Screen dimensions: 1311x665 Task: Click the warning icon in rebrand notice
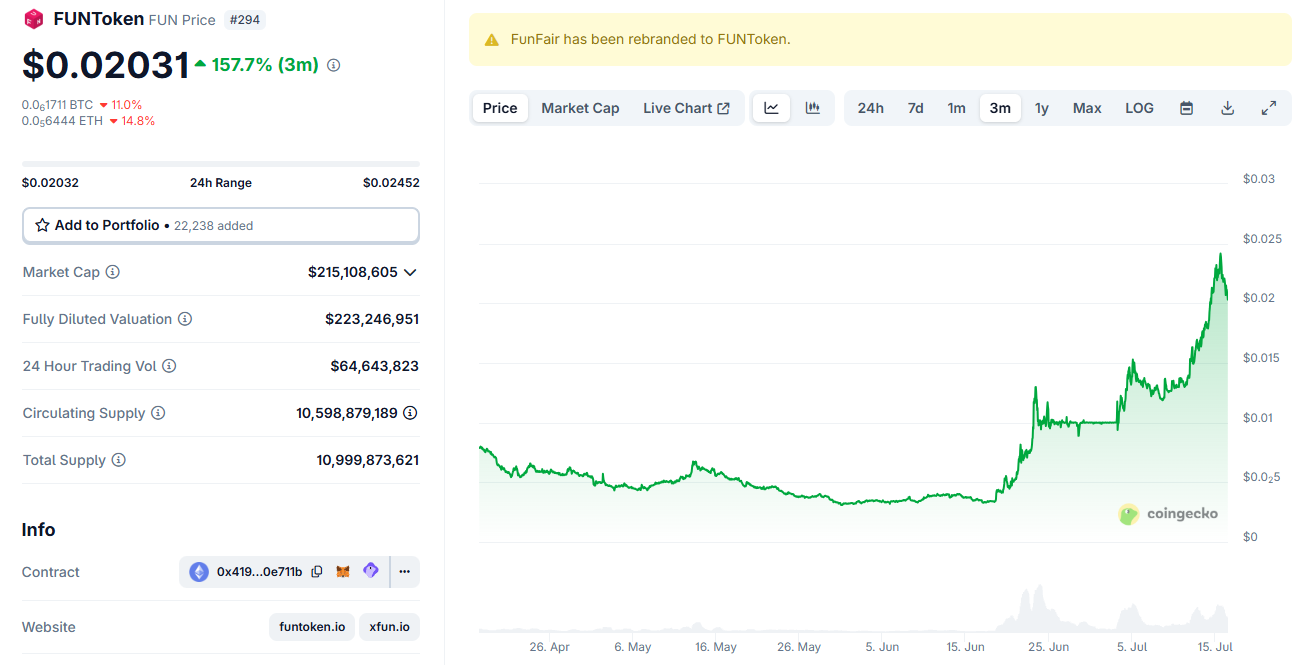pyautogui.click(x=491, y=40)
